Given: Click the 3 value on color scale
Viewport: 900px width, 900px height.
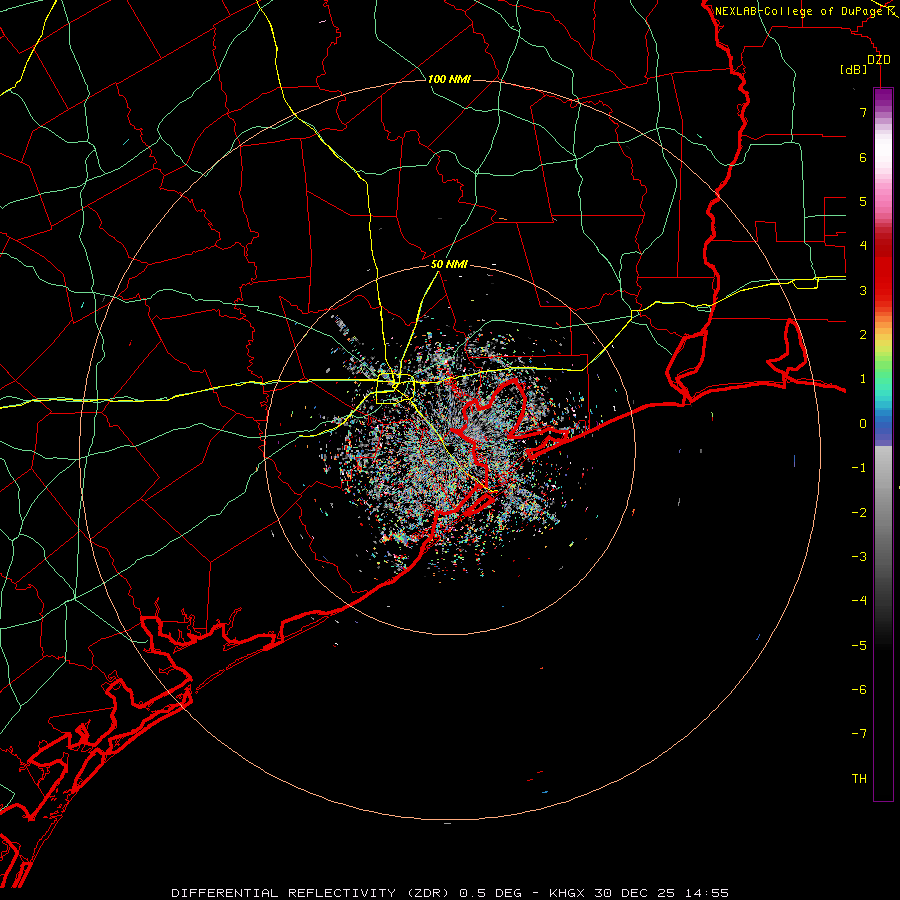Looking at the screenshot, I should (x=863, y=290).
